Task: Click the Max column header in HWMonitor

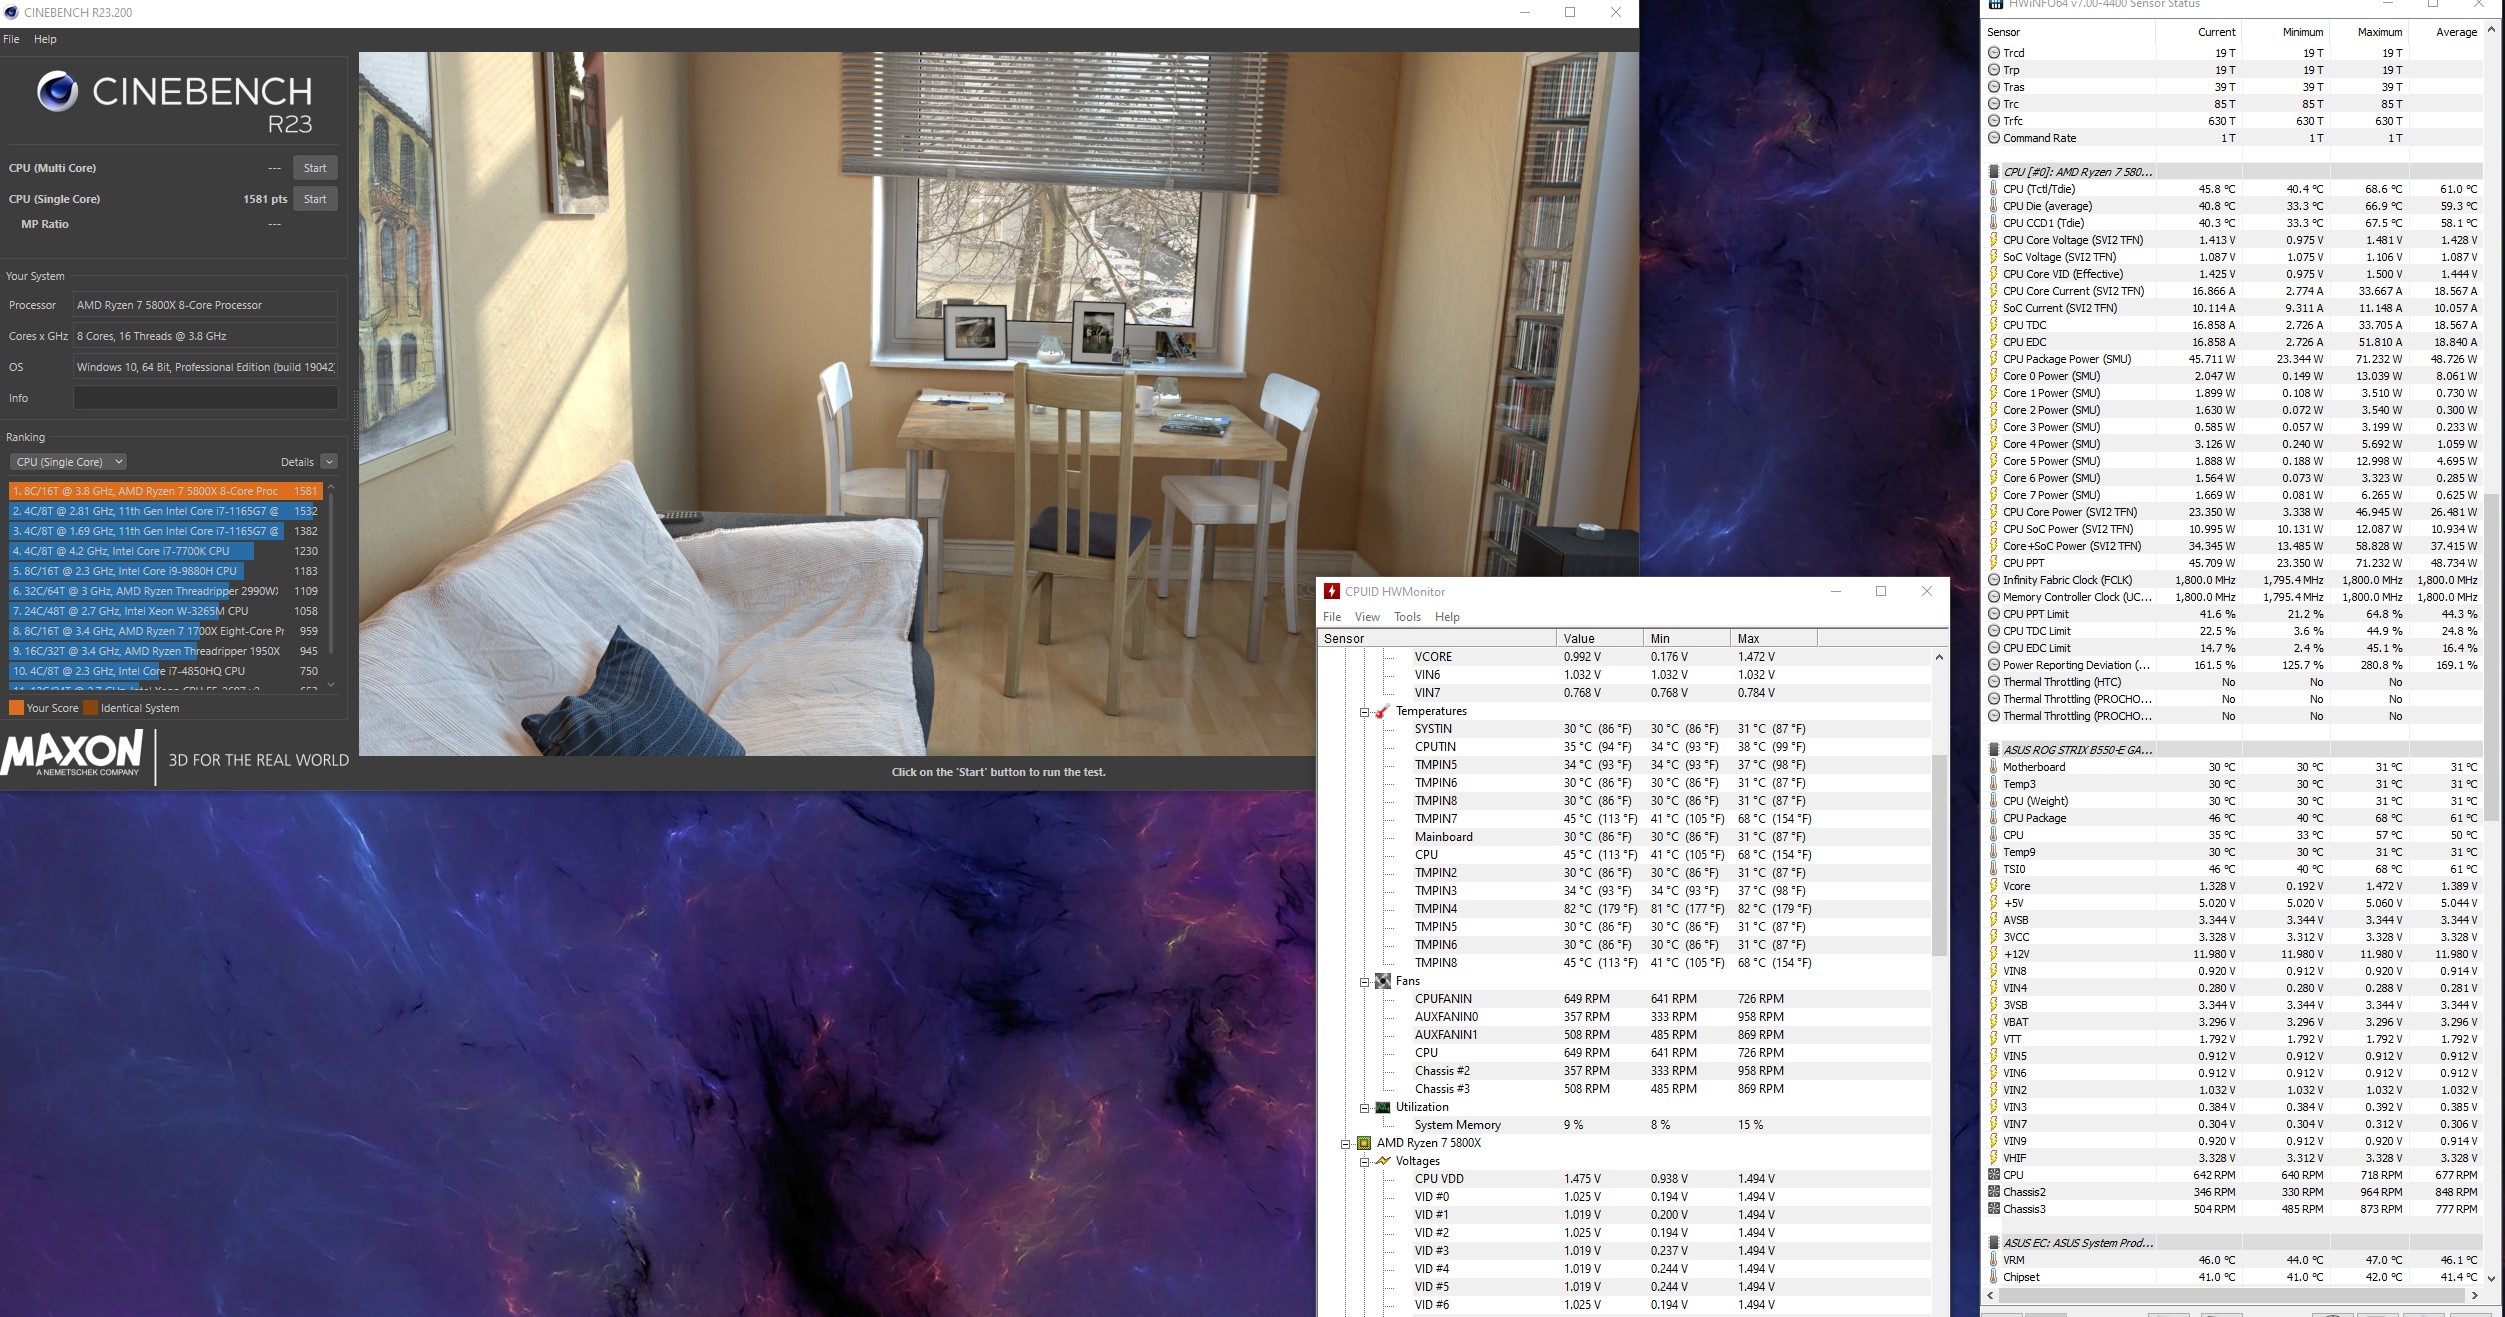Action: pyautogui.click(x=1774, y=639)
